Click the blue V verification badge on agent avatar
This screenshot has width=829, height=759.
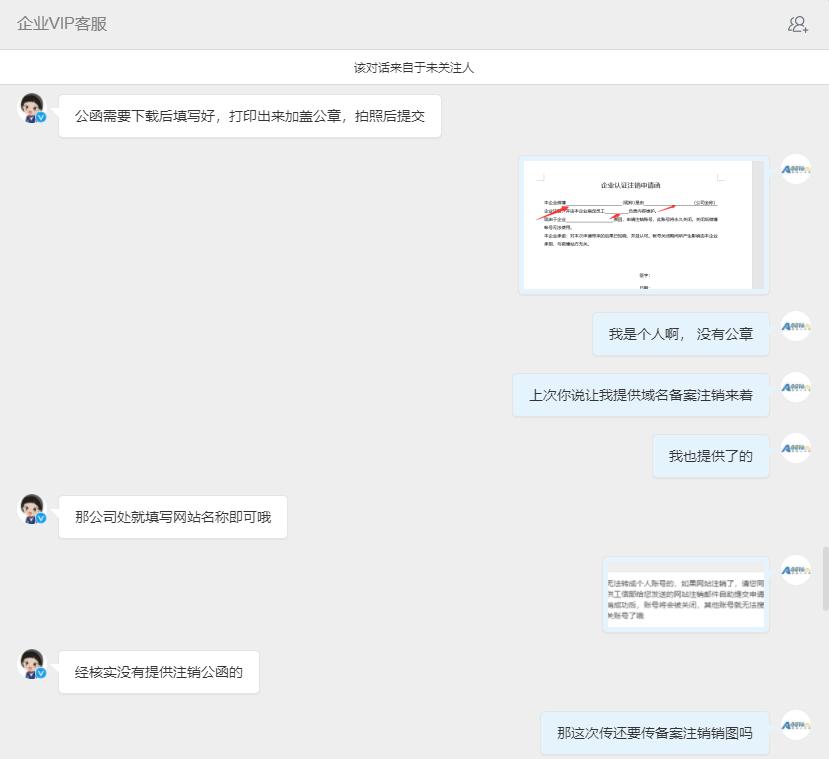click(x=40, y=117)
